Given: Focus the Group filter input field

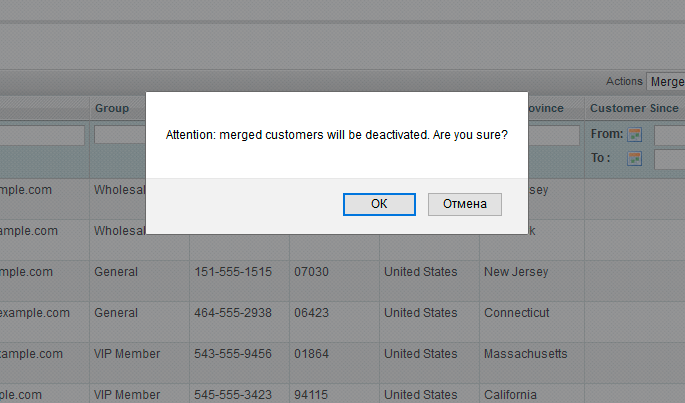Looking at the screenshot, I should (120, 135).
